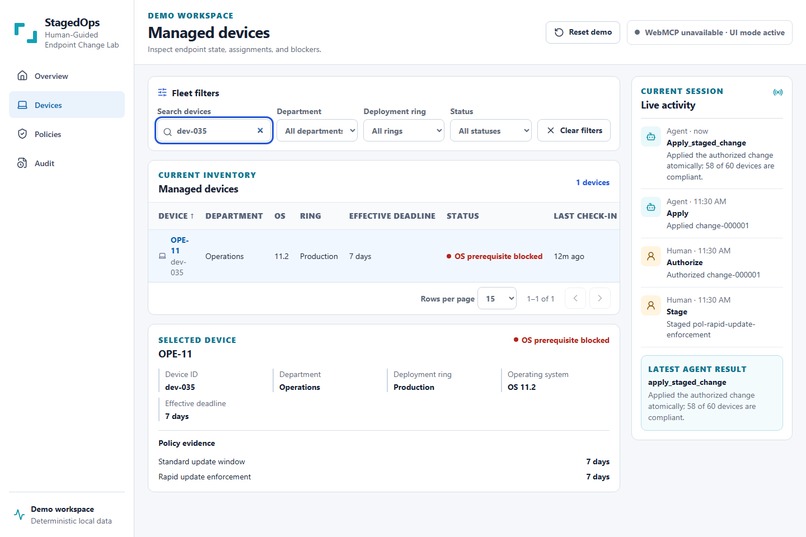
Task: Open the Status filter dropdown
Action: coord(491,131)
